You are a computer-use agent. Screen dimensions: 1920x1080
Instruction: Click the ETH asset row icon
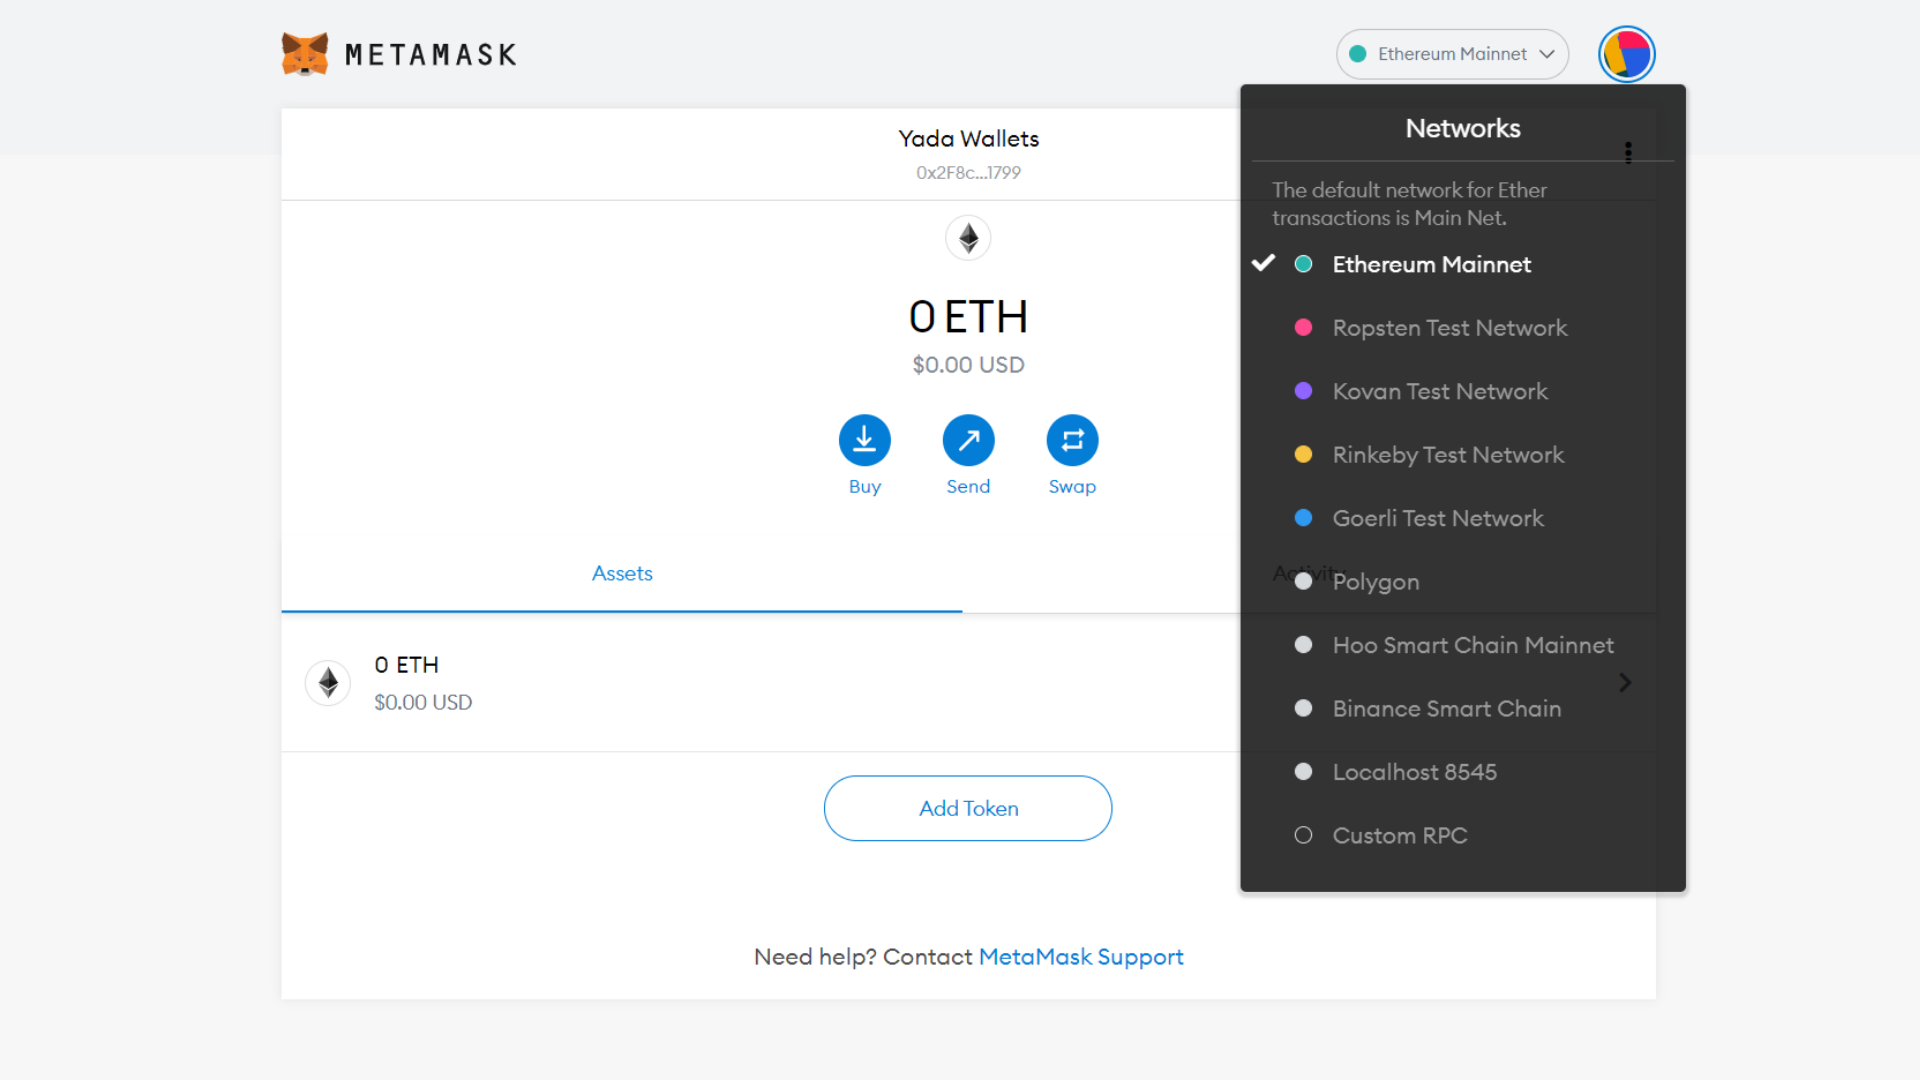pos(328,683)
